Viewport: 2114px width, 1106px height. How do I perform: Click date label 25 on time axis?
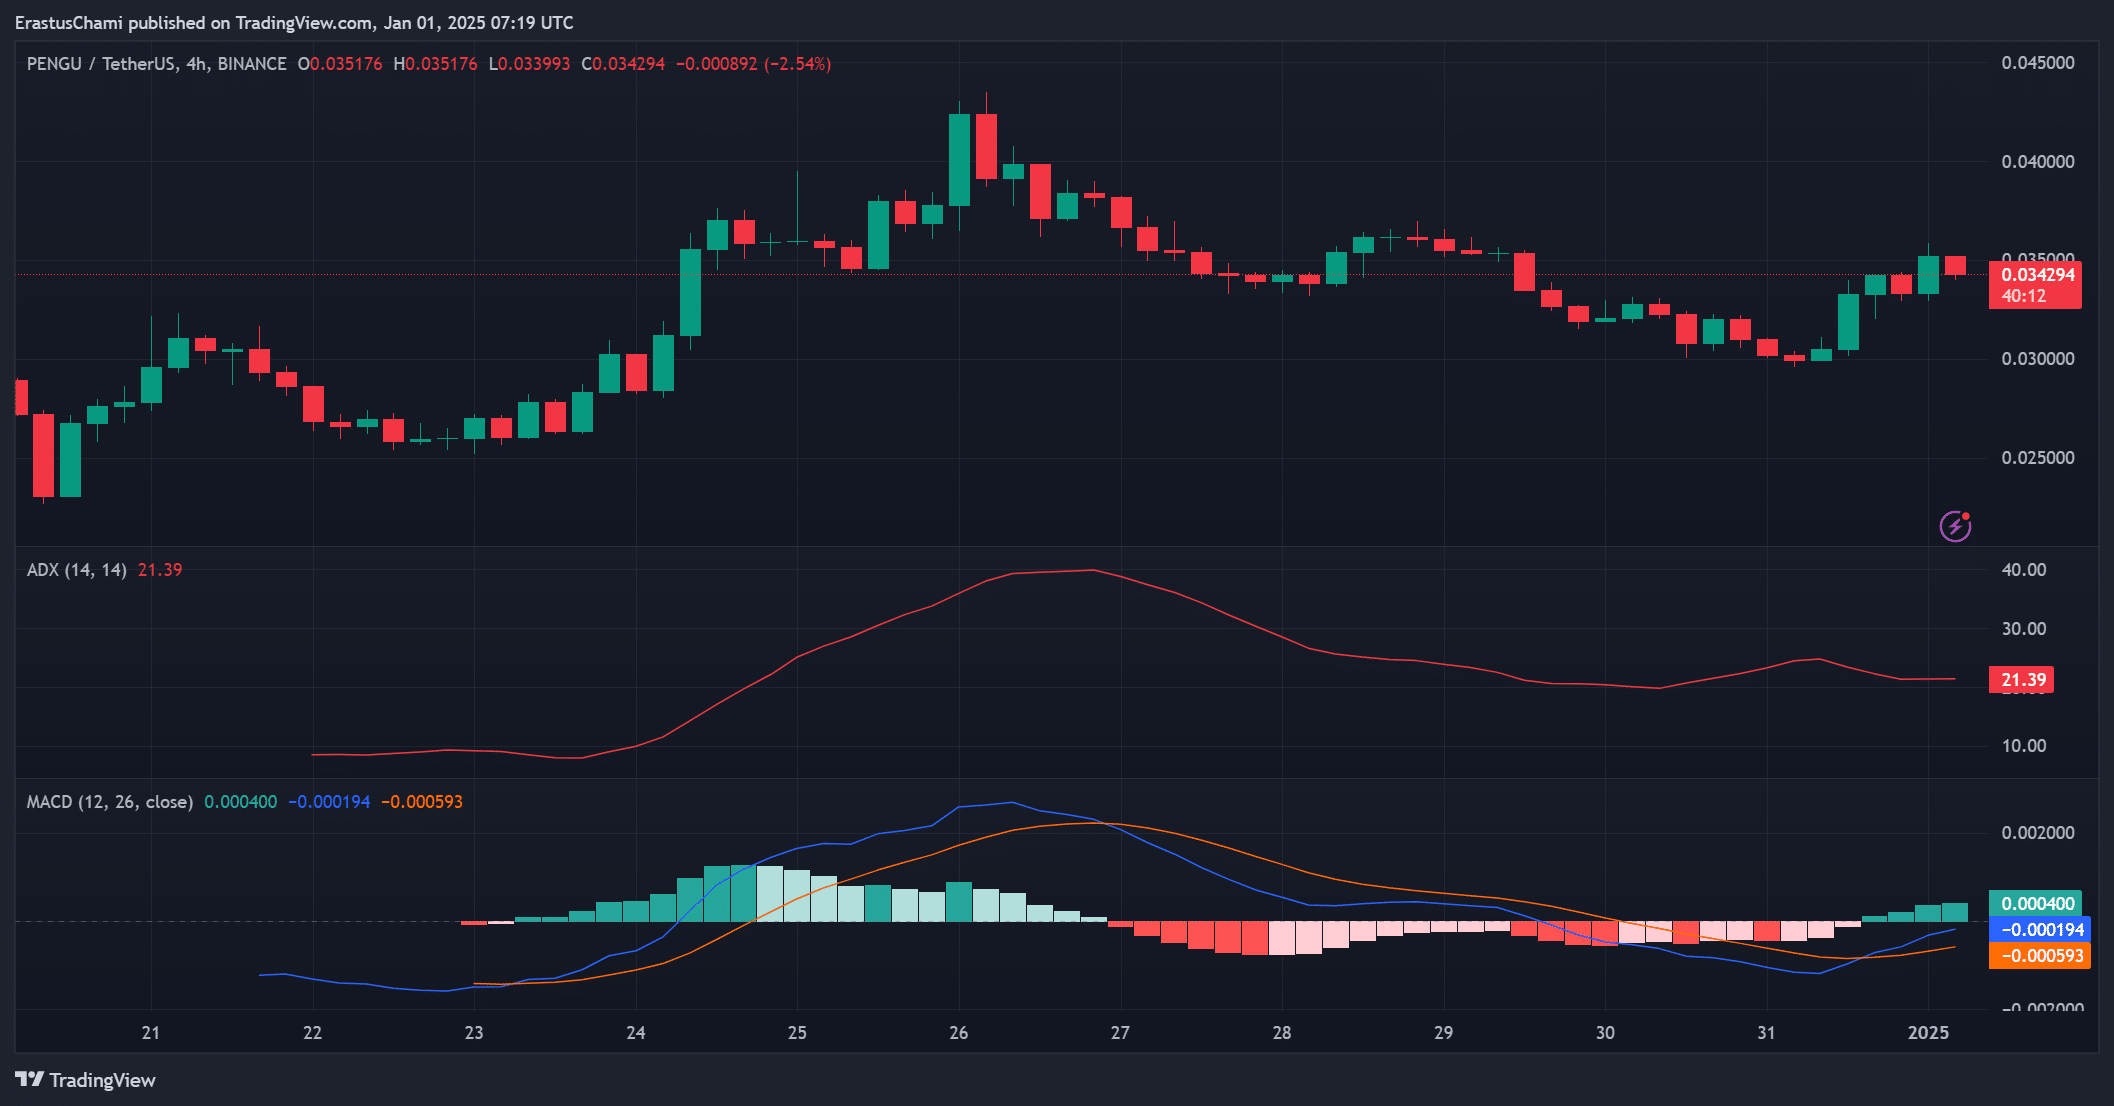coord(797,1033)
